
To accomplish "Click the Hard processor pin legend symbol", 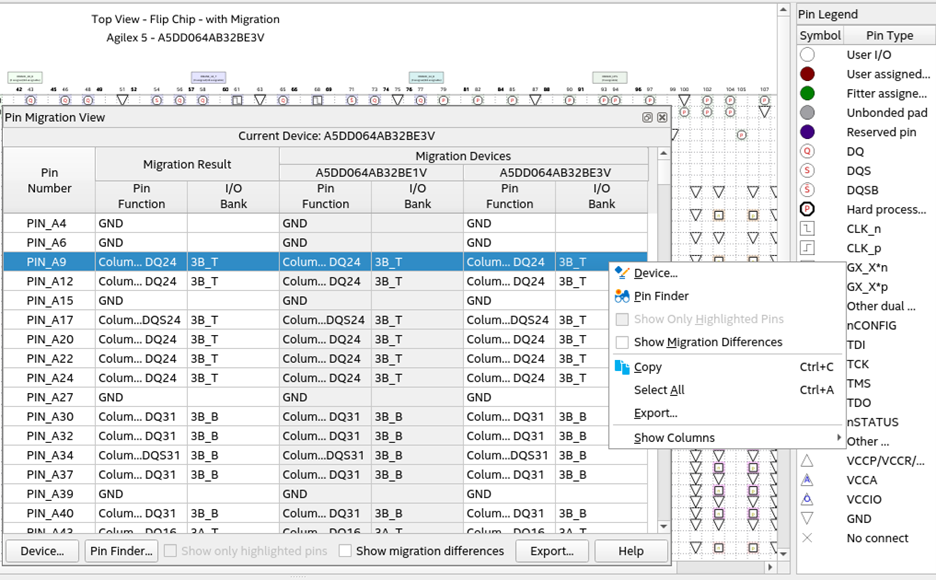I will coord(807,210).
